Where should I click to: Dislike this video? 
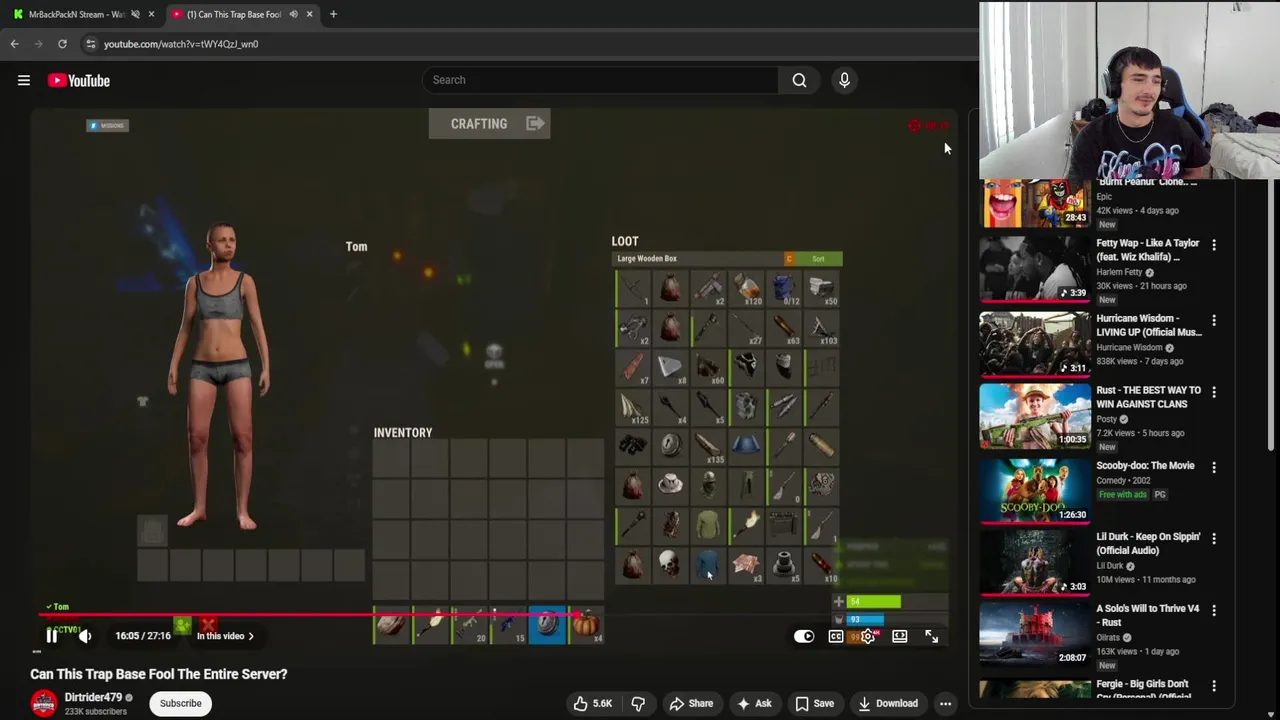coord(638,703)
